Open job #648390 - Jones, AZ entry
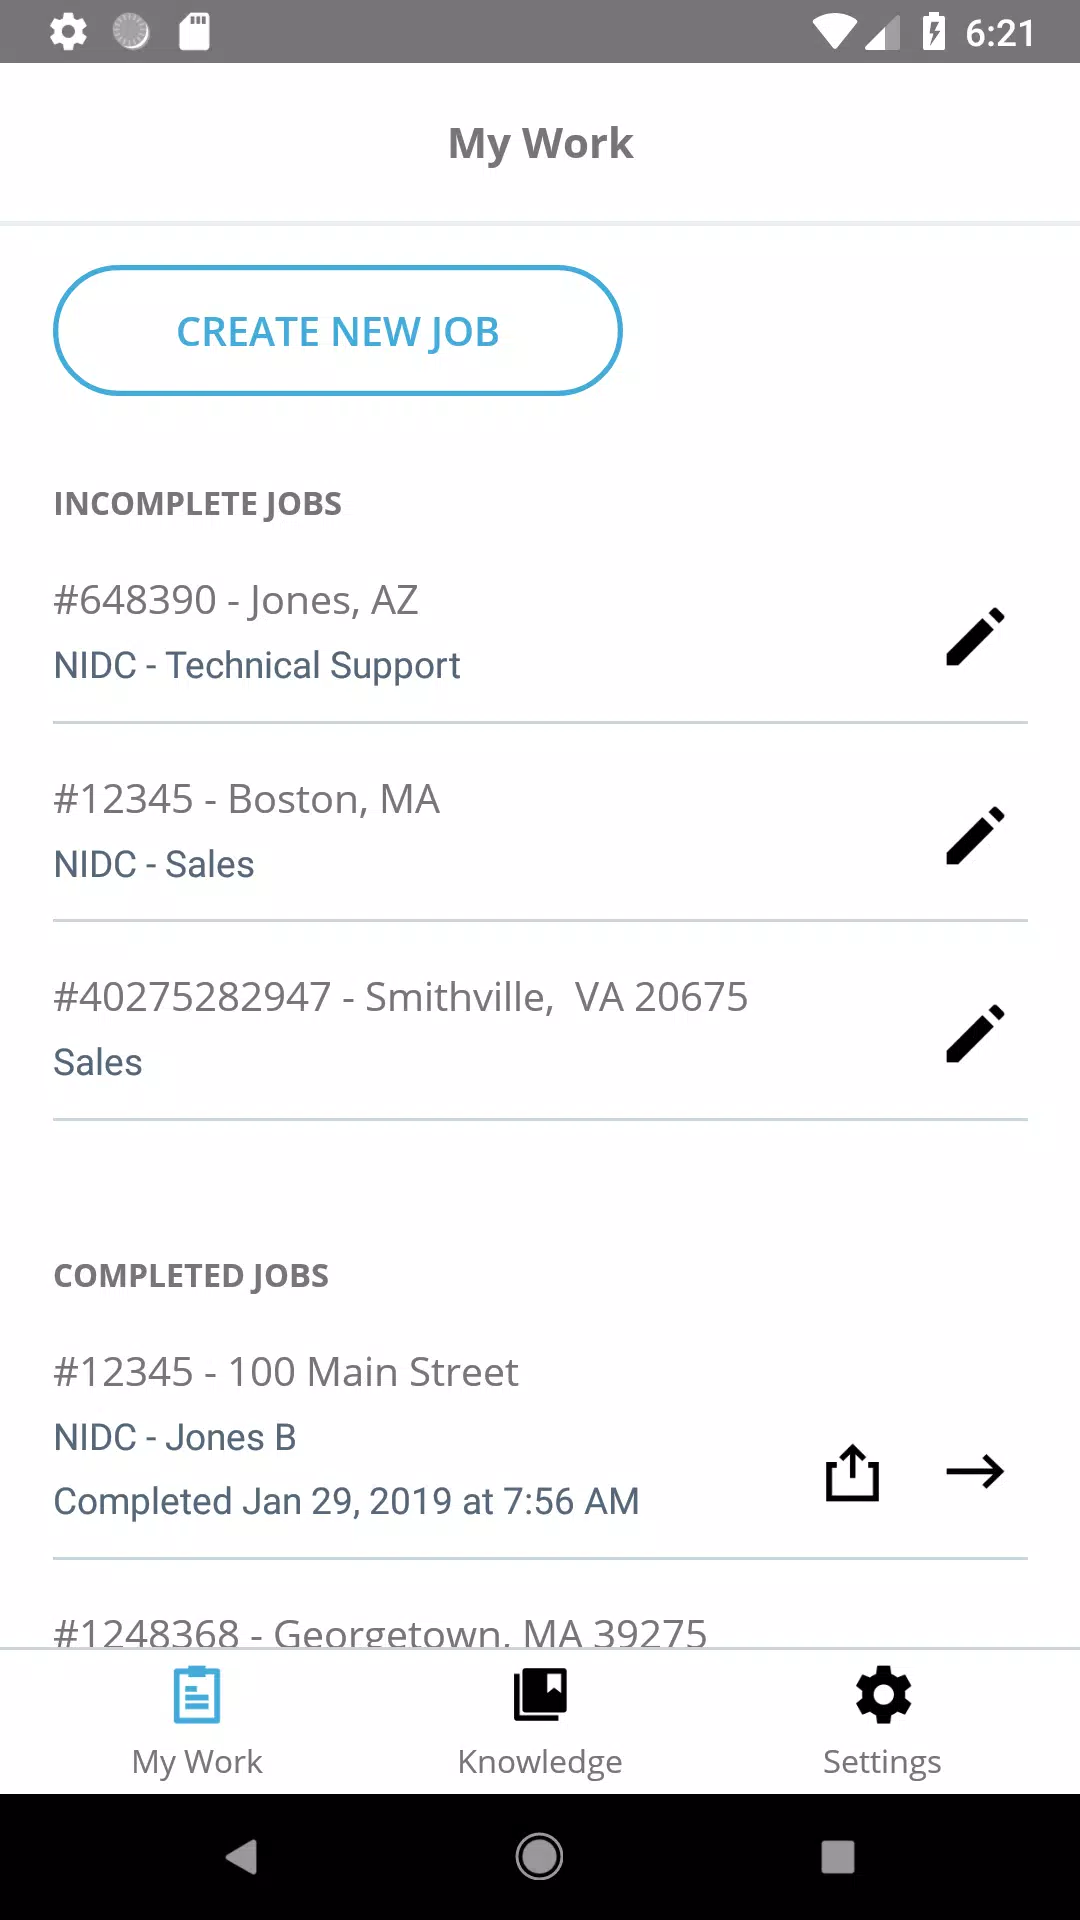Image resolution: width=1080 pixels, height=1920 pixels. (x=400, y=632)
